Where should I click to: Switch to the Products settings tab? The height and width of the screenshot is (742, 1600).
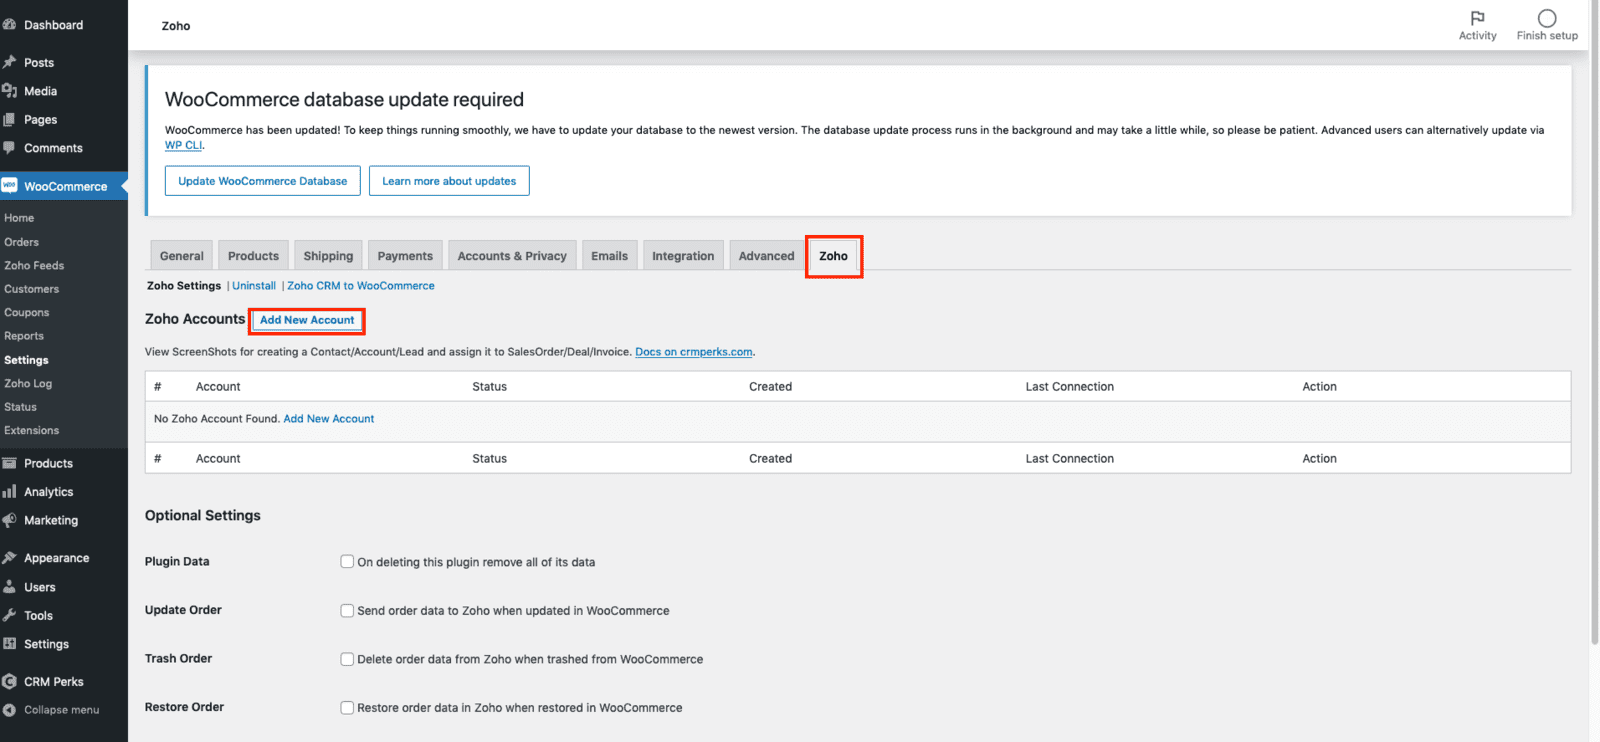pos(253,255)
